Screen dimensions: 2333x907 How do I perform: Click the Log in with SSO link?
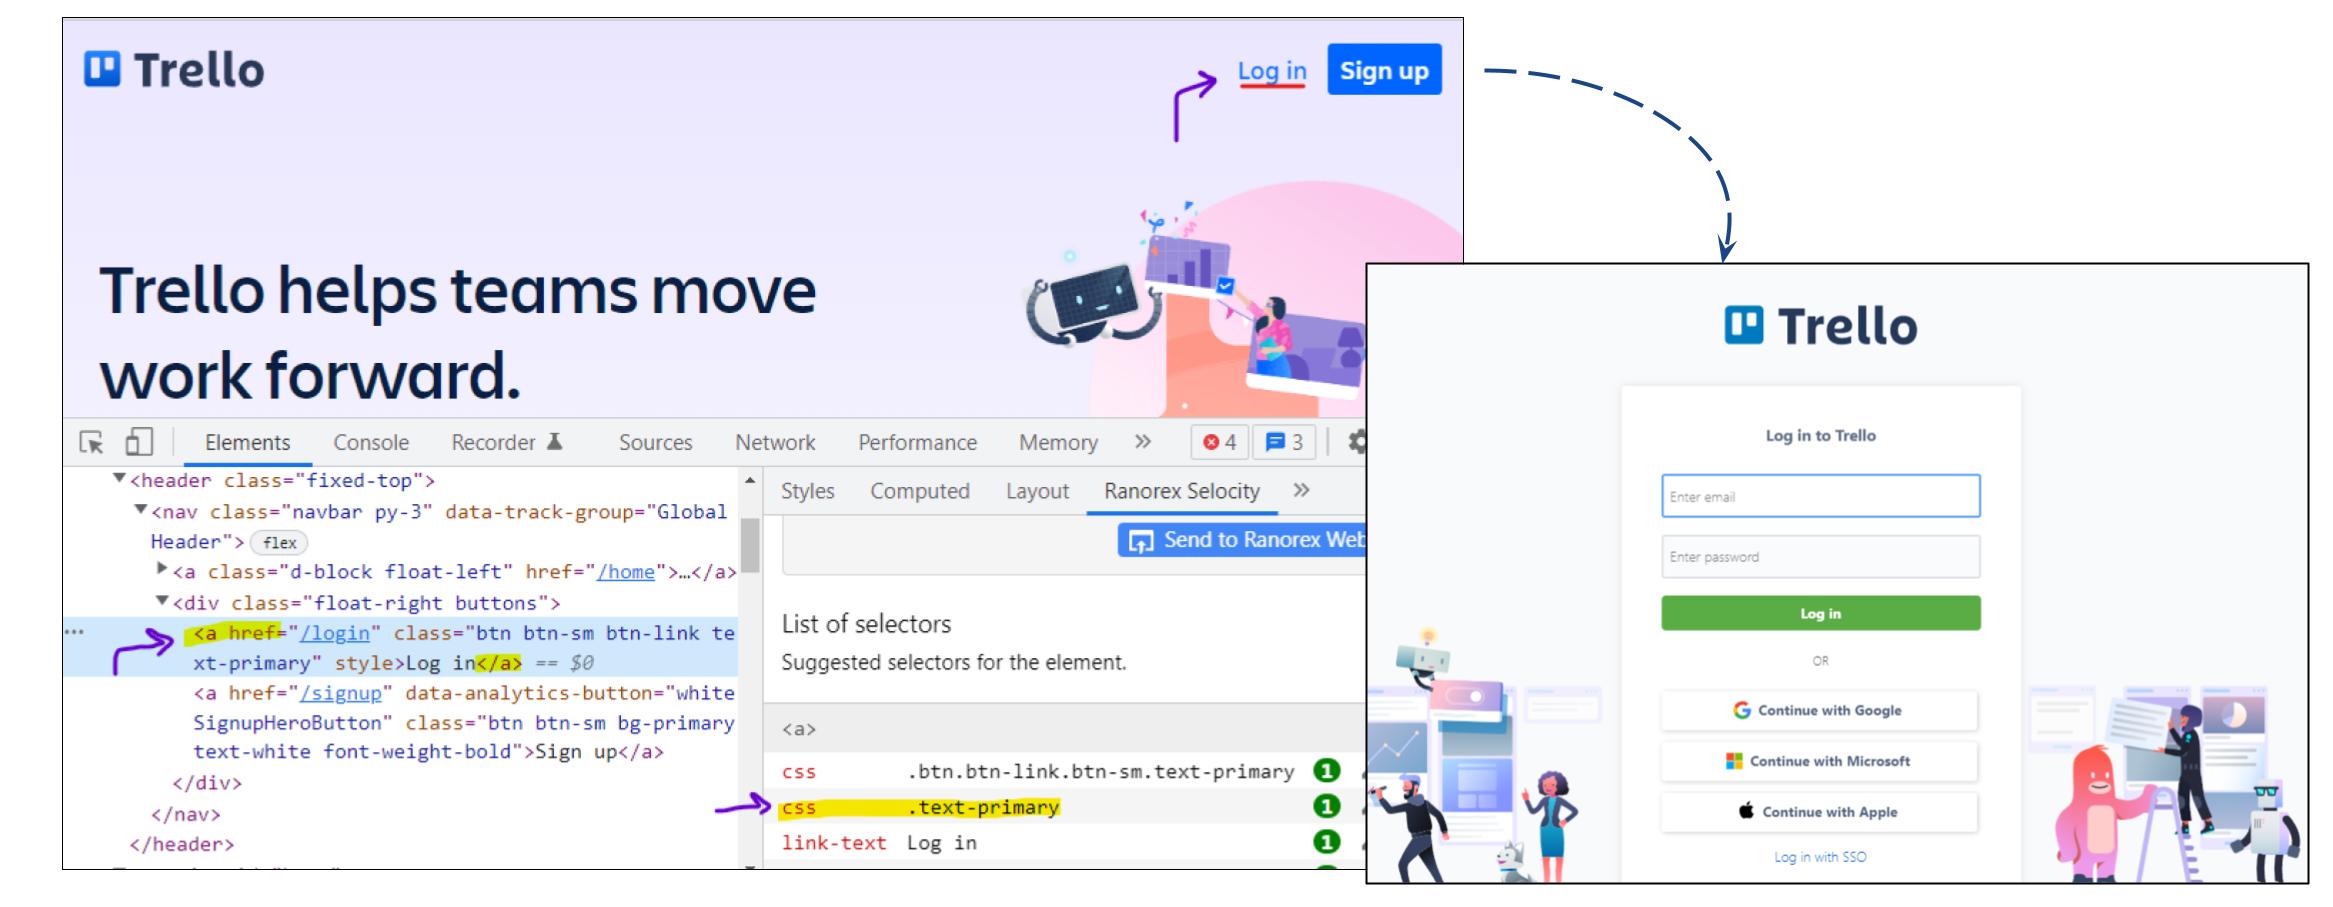coord(1820,857)
